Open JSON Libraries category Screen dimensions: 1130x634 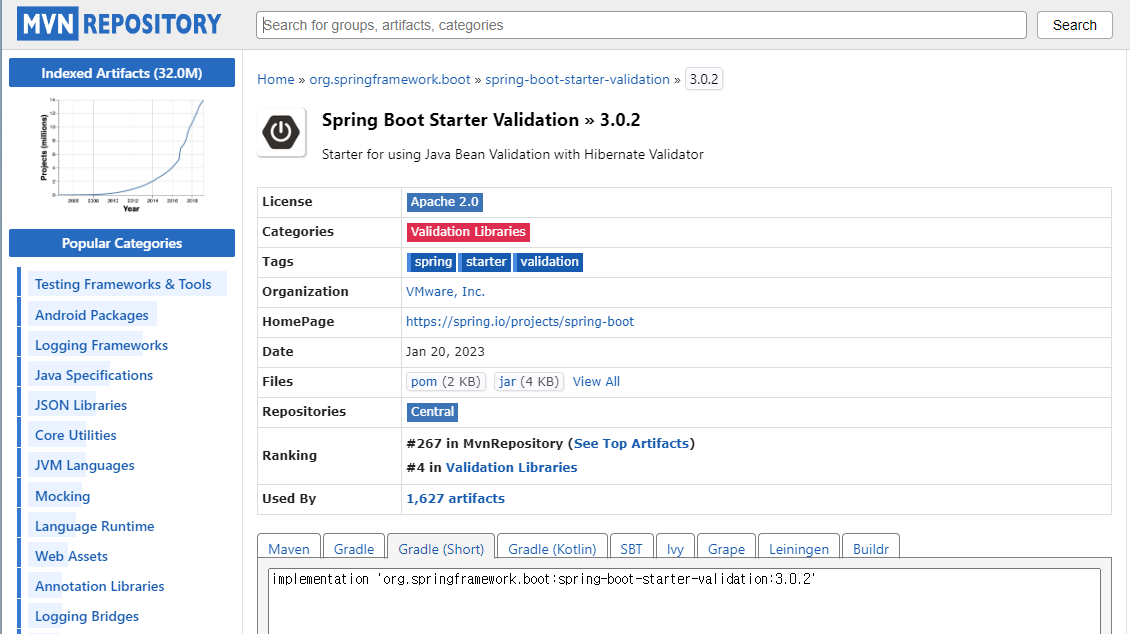coord(81,405)
